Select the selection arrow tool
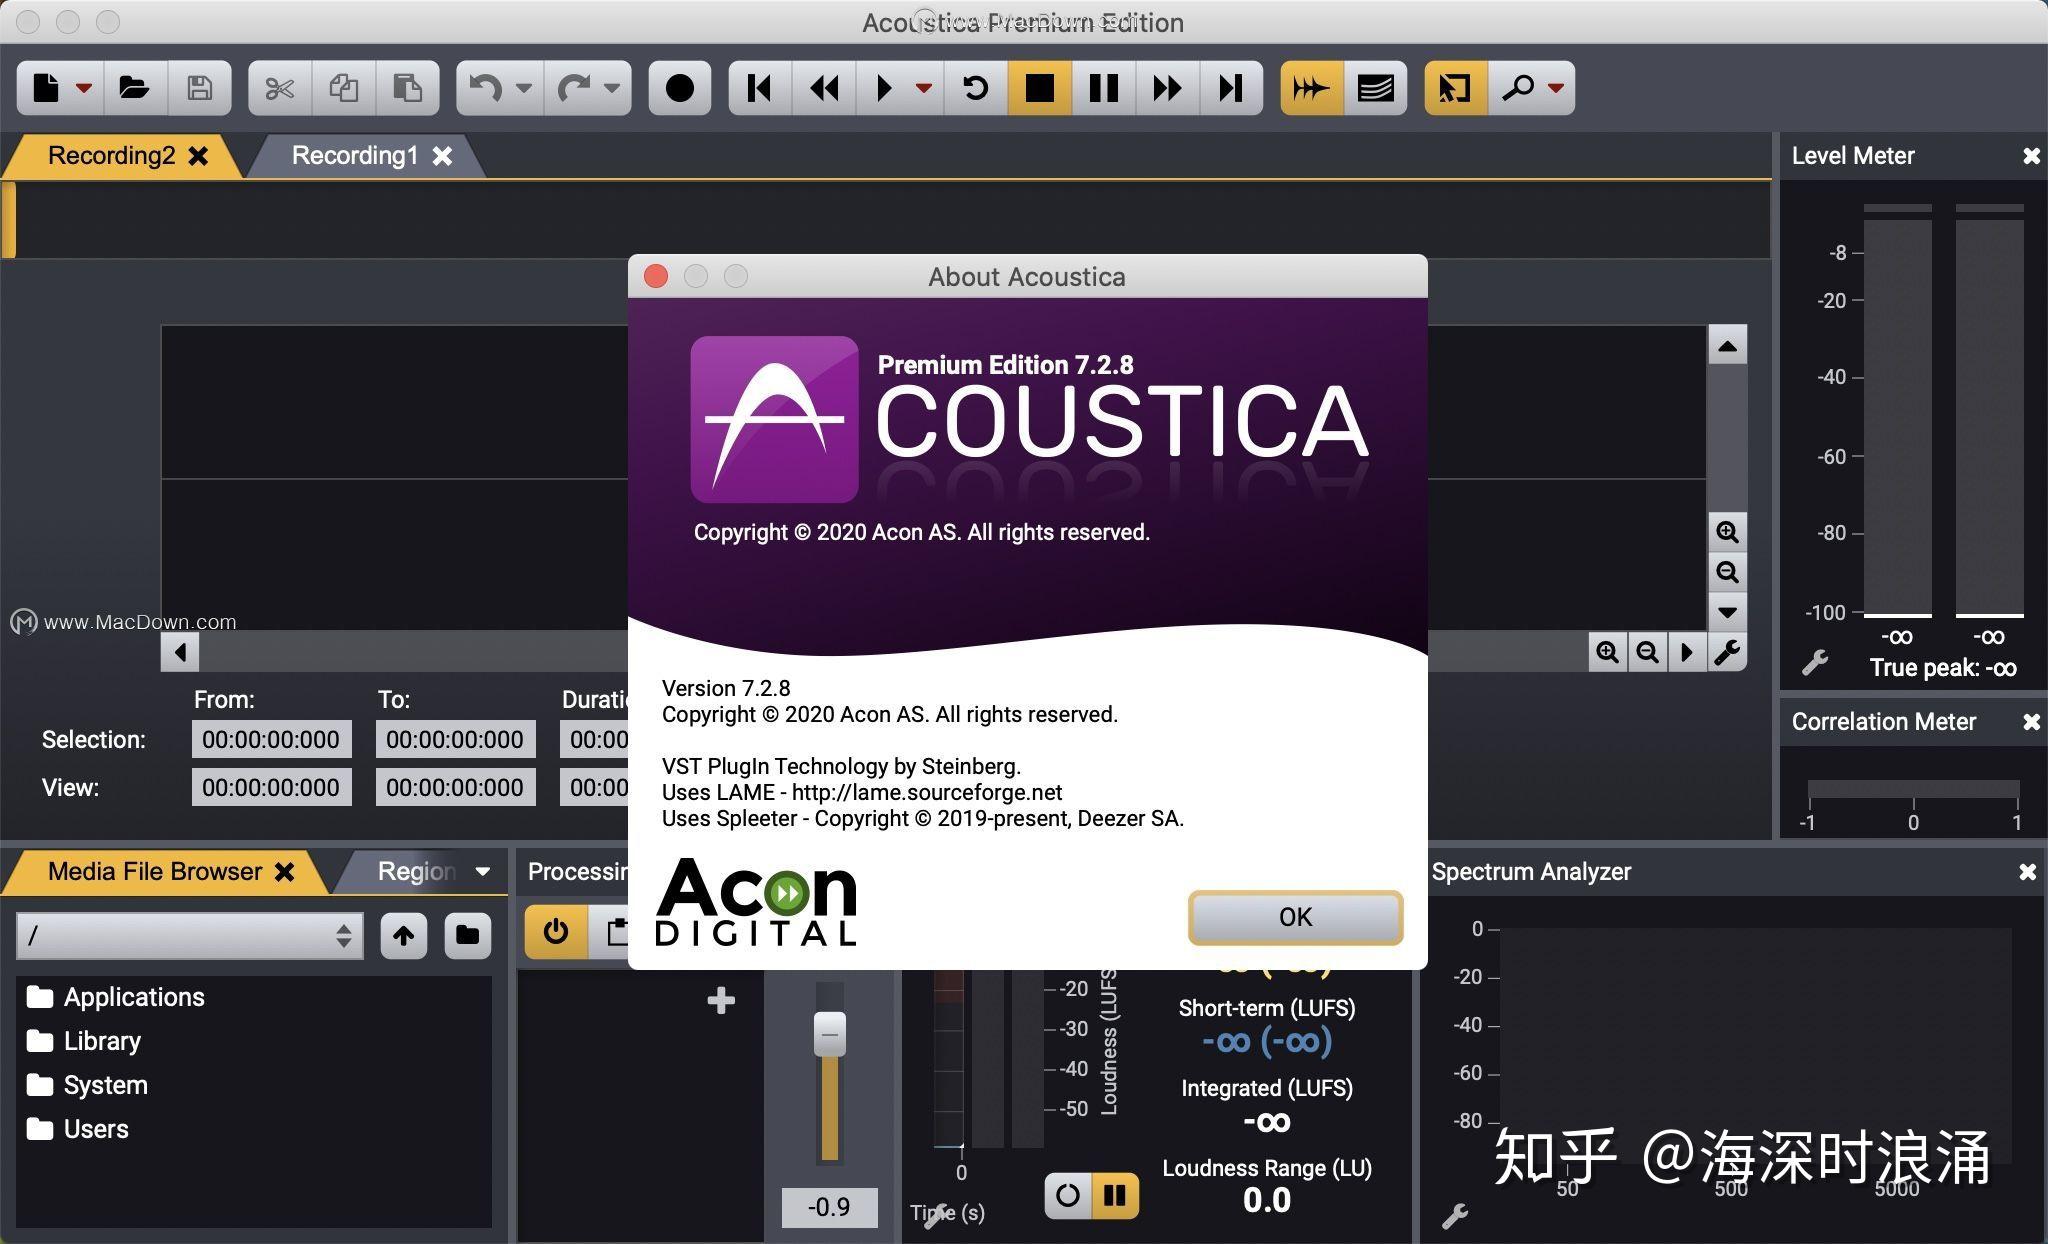Screen dimensions: 2048x1244 1455,88
